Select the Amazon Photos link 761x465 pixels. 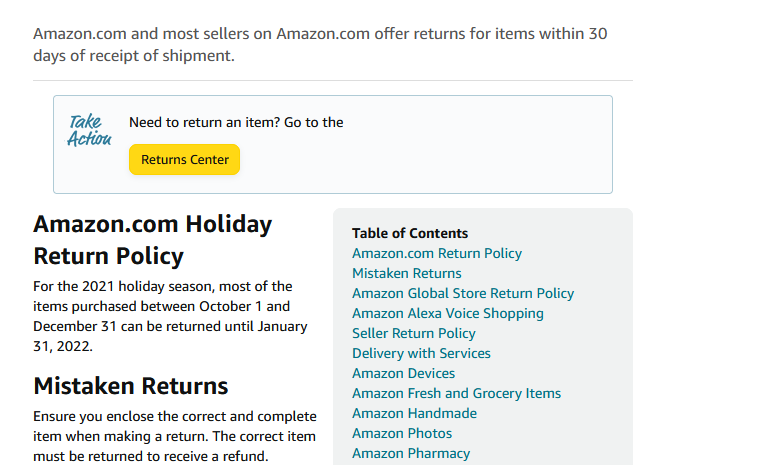coord(402,433)
